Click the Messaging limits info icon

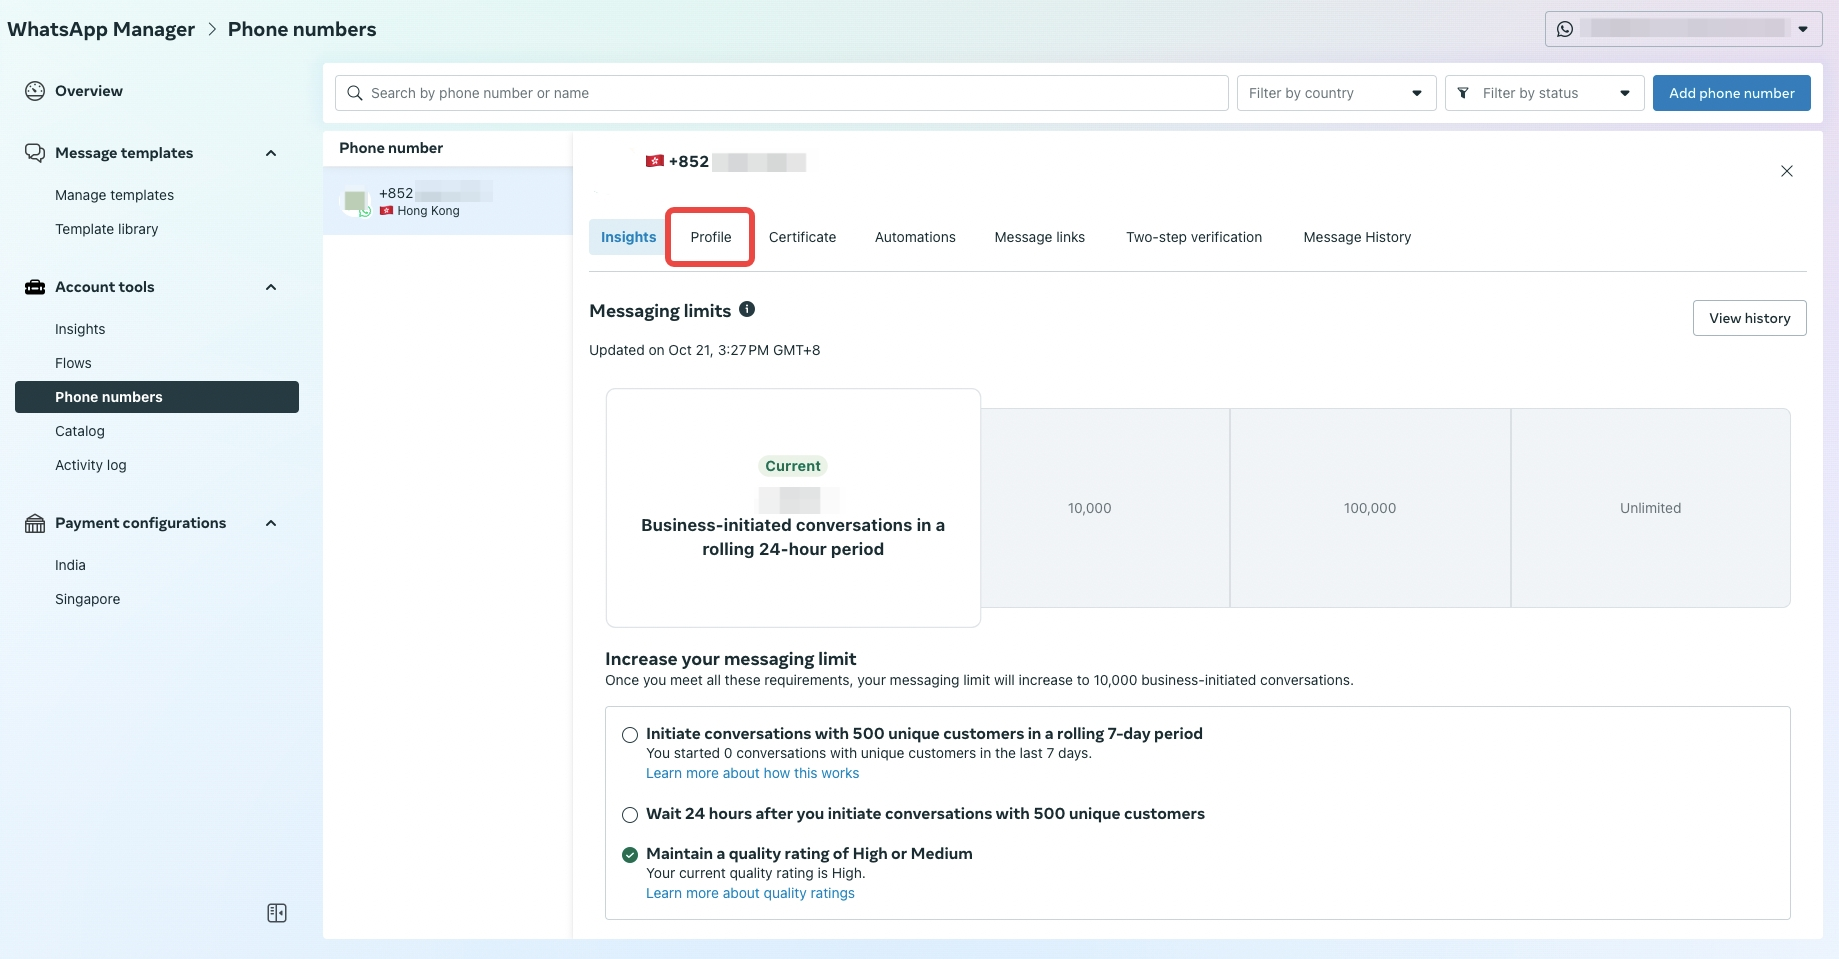click(x=747, y=310)
